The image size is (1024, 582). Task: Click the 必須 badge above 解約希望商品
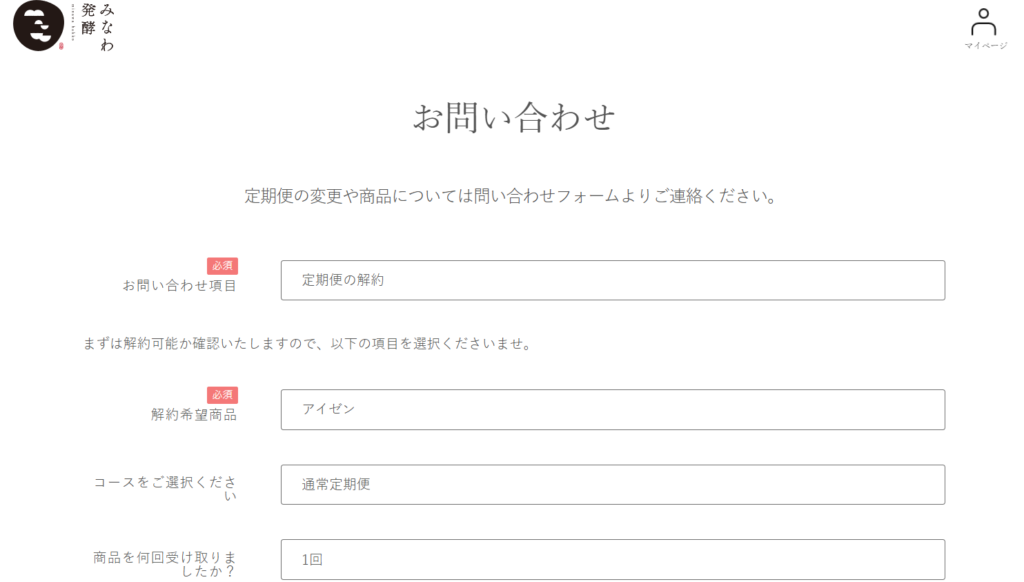click(x=222, y=395)
